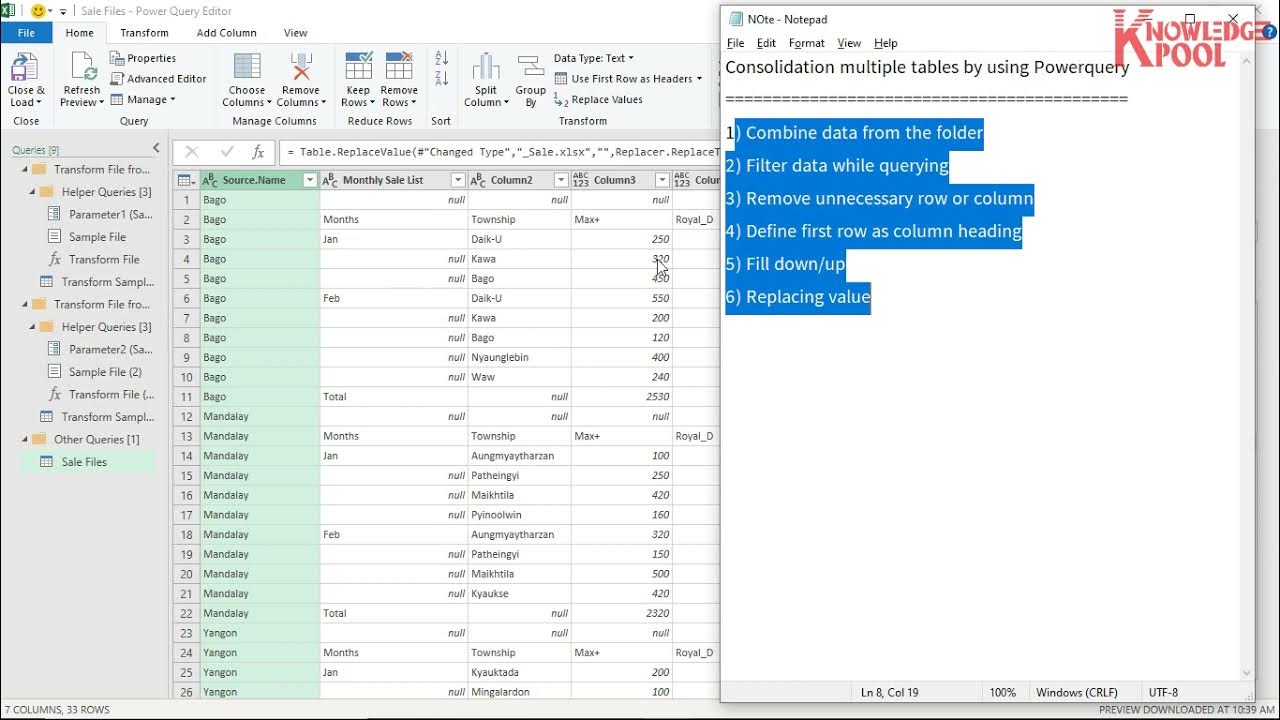Viewport: 1280px width, 720px height.
Task: Confirm the formula bar entry
Action: coord(227,152)
